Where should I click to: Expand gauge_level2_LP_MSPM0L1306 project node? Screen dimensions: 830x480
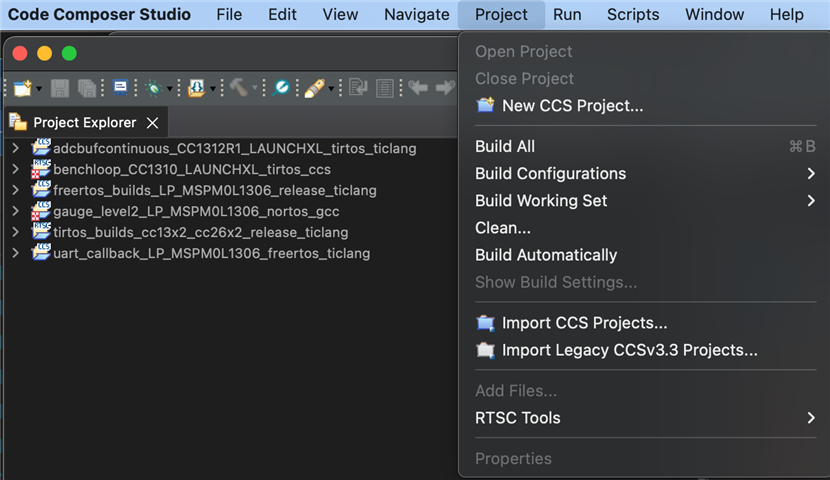pos(16,211)
